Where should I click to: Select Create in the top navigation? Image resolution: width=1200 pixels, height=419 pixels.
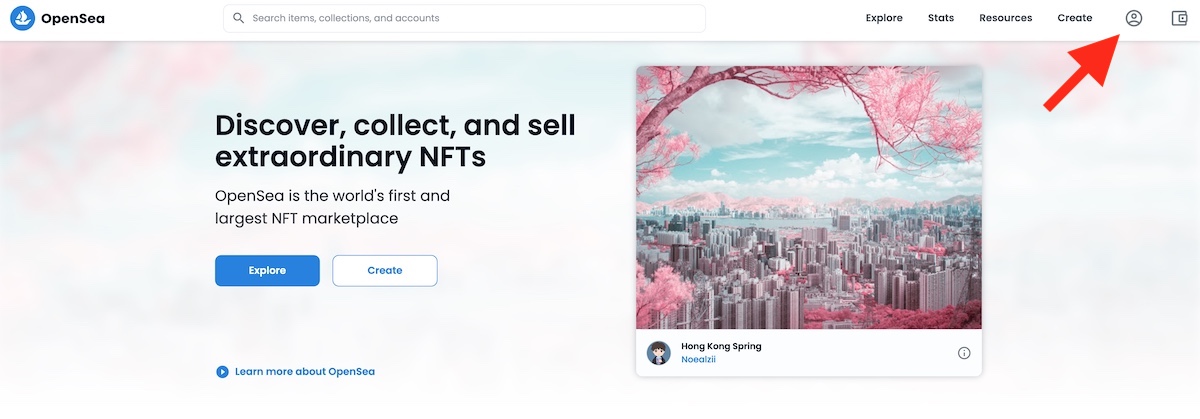tap(1075, 18)
